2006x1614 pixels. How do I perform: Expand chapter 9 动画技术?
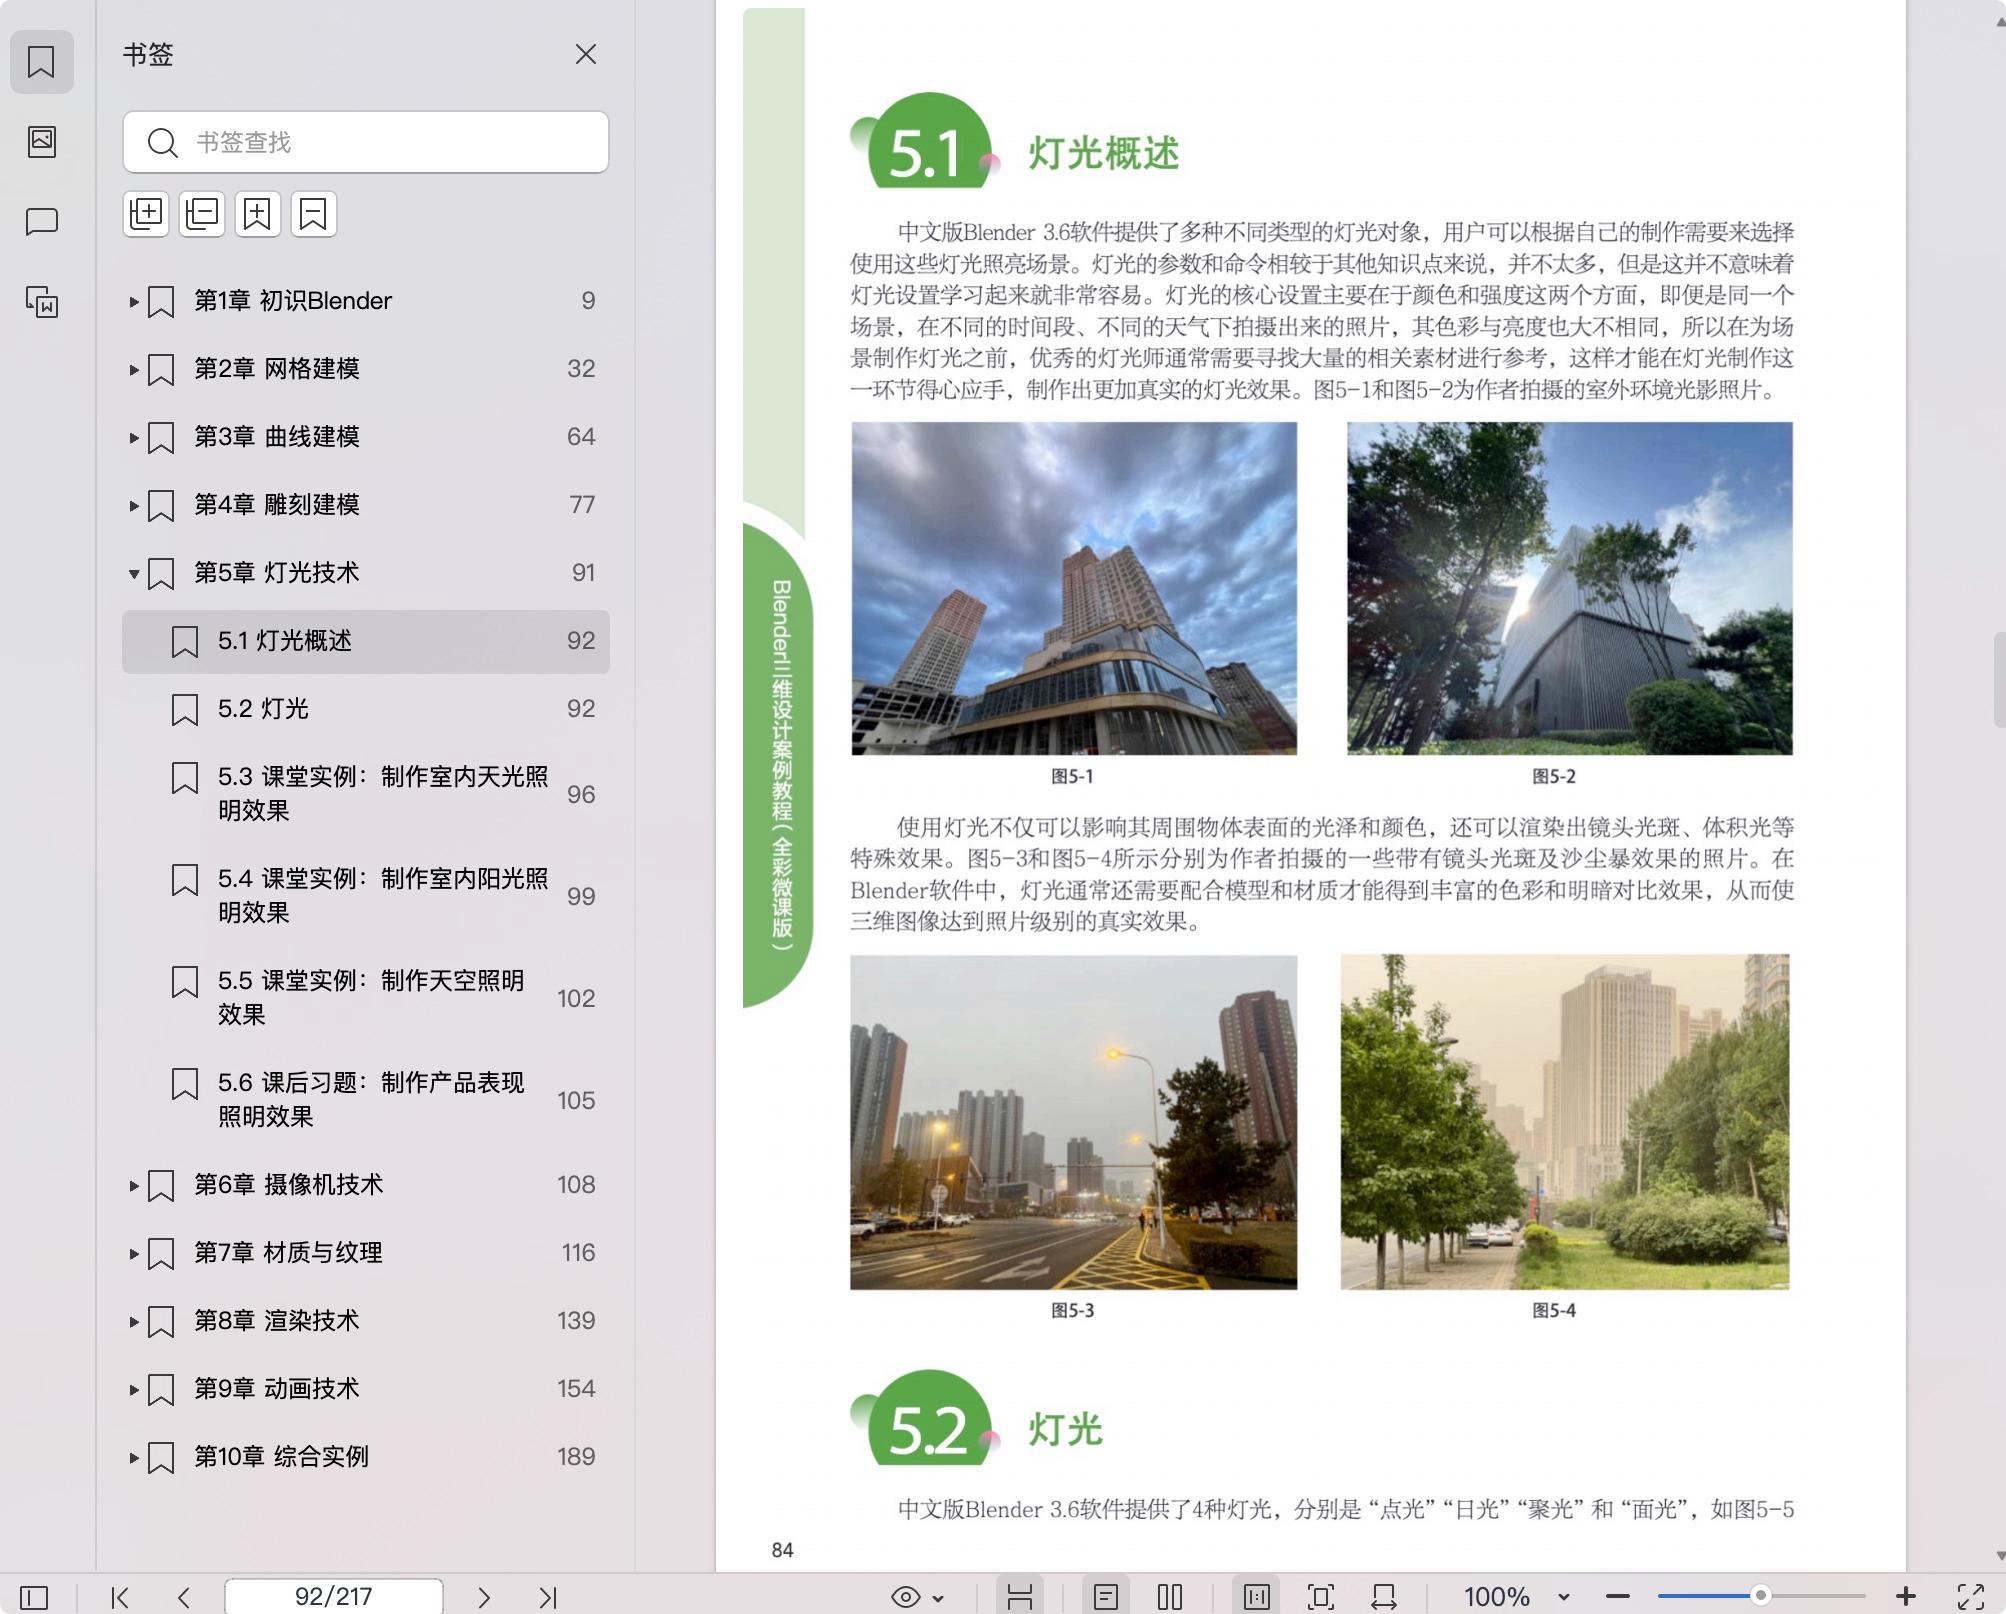133,1389
